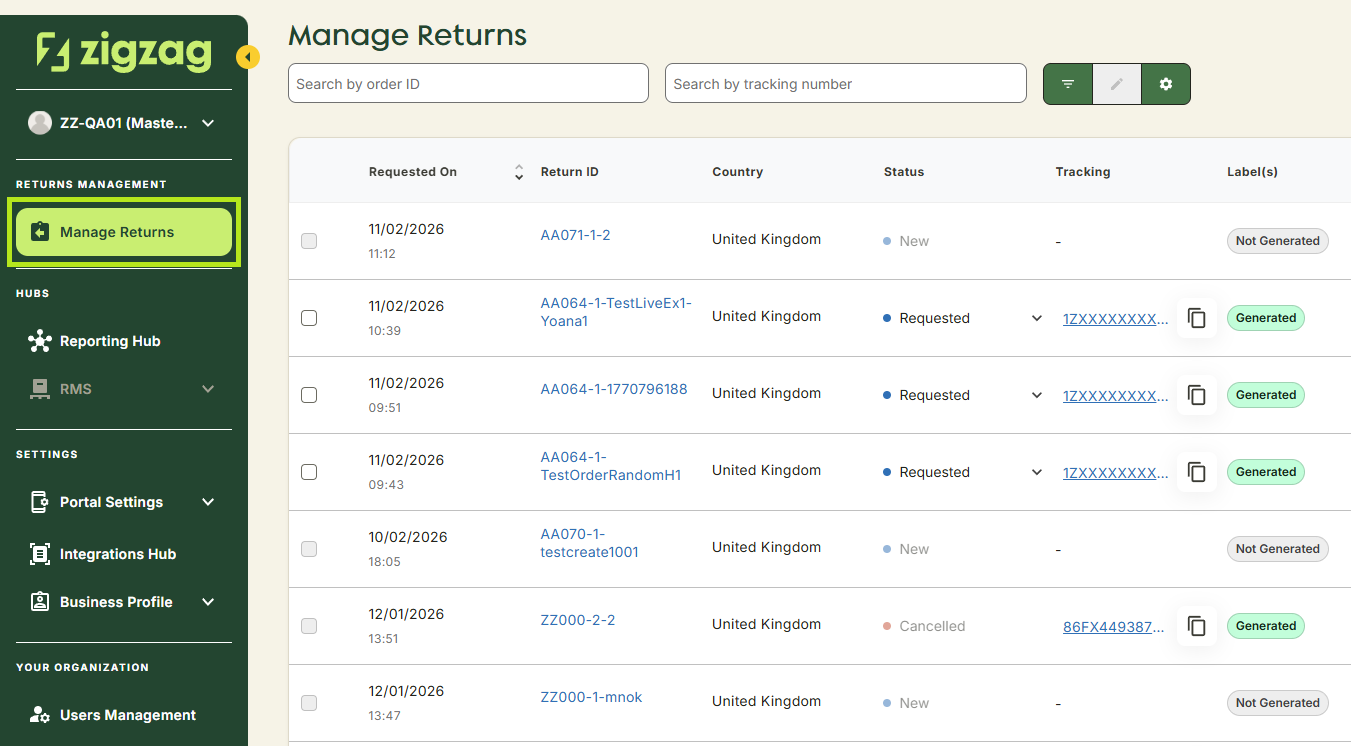This screenshot has height=746, width=1351.
Task: Check the AA064-1-TestOrderRandomH1 row checkbox
Action: (309, 472)
